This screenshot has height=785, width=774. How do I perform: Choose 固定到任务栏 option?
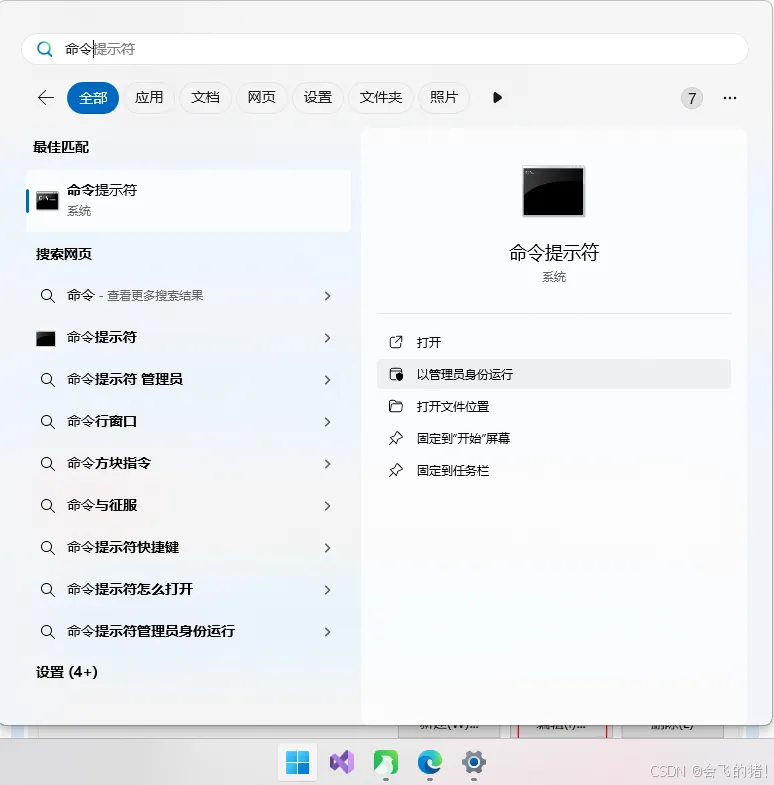tap(554, 471)
